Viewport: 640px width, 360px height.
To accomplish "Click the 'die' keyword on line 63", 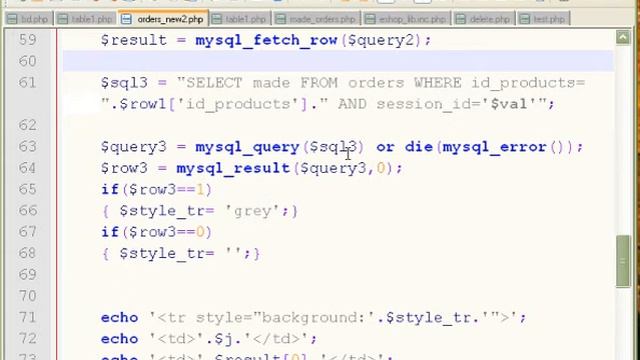I will pyautogui.click(x=419, y=147).
